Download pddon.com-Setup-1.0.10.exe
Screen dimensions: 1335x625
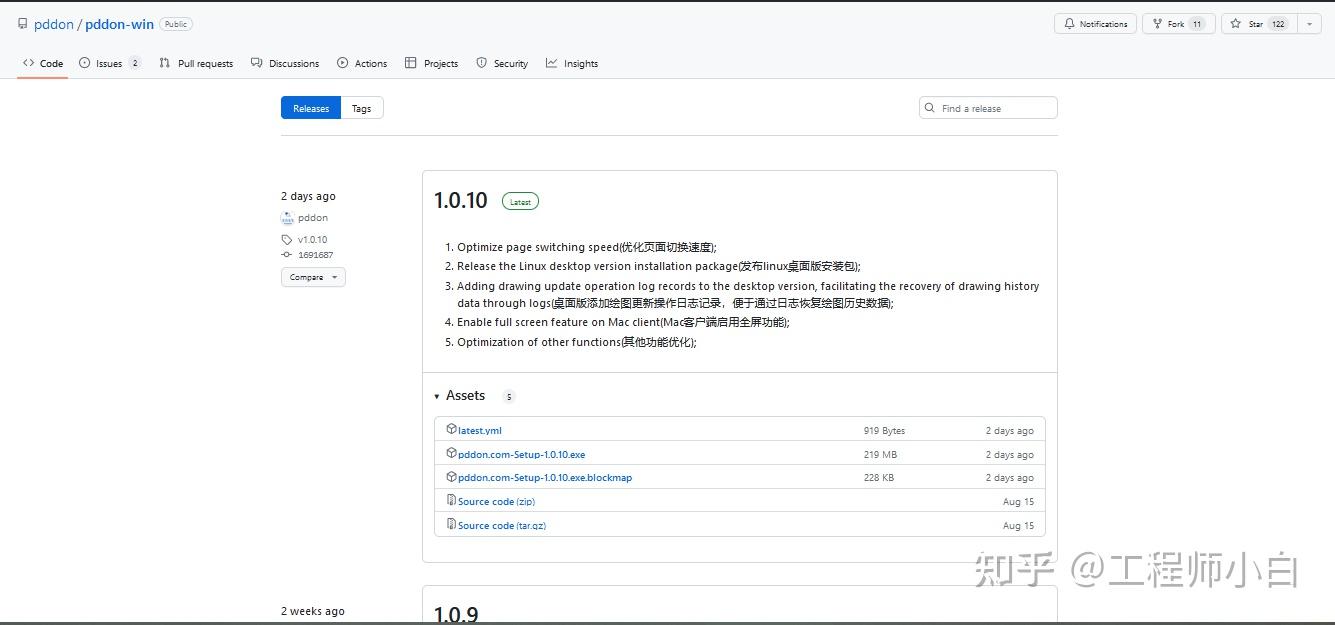pos(522,453)
